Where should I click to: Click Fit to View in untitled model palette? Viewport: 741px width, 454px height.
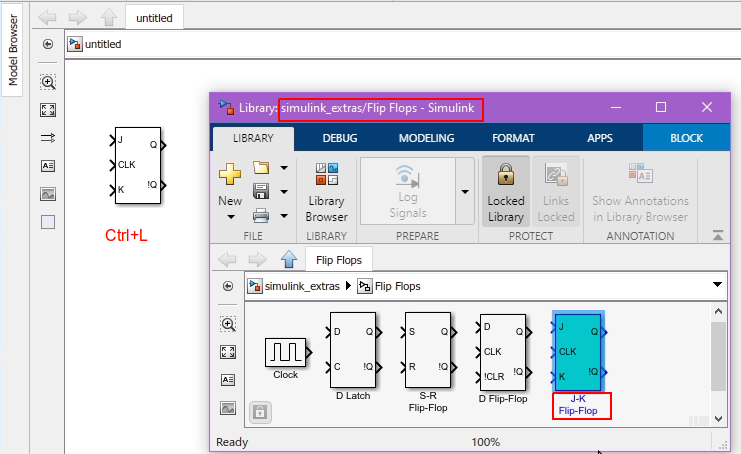pyautogui.click(x=48, y=110)
